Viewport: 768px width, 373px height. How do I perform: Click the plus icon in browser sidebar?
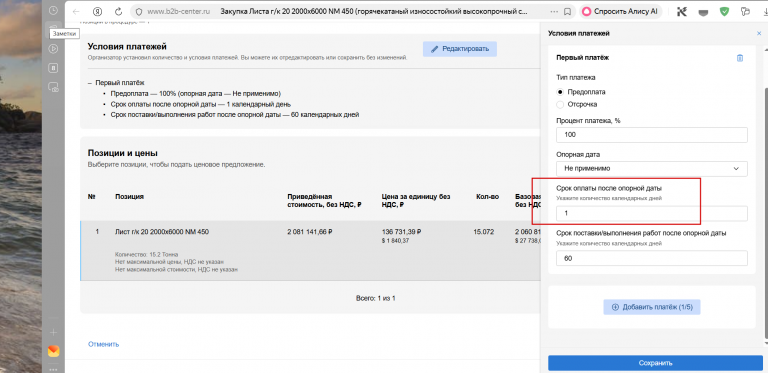(53, 332)
